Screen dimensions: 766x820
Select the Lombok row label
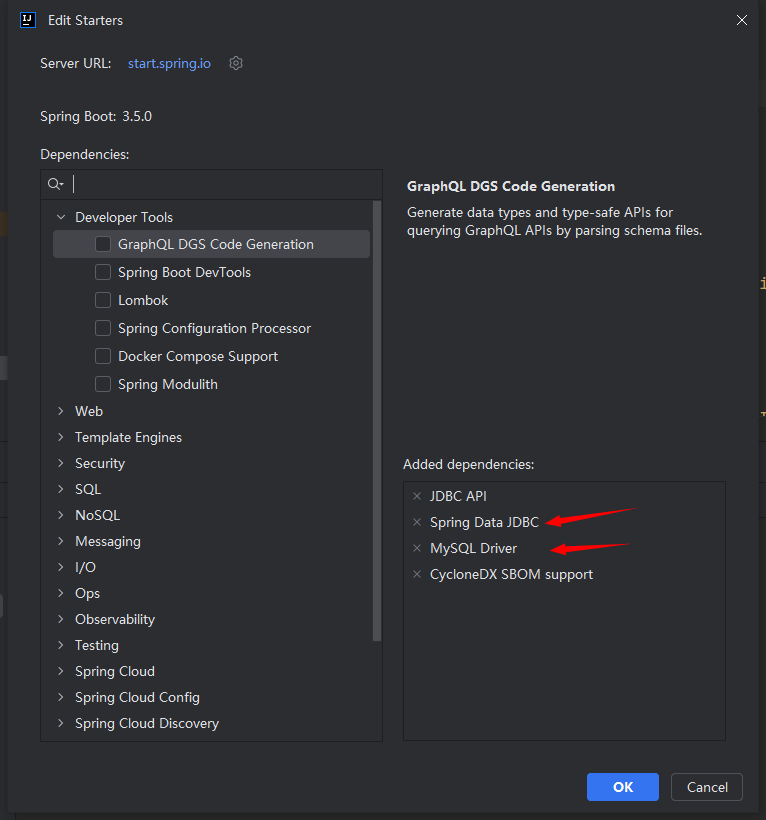point(143,300)
